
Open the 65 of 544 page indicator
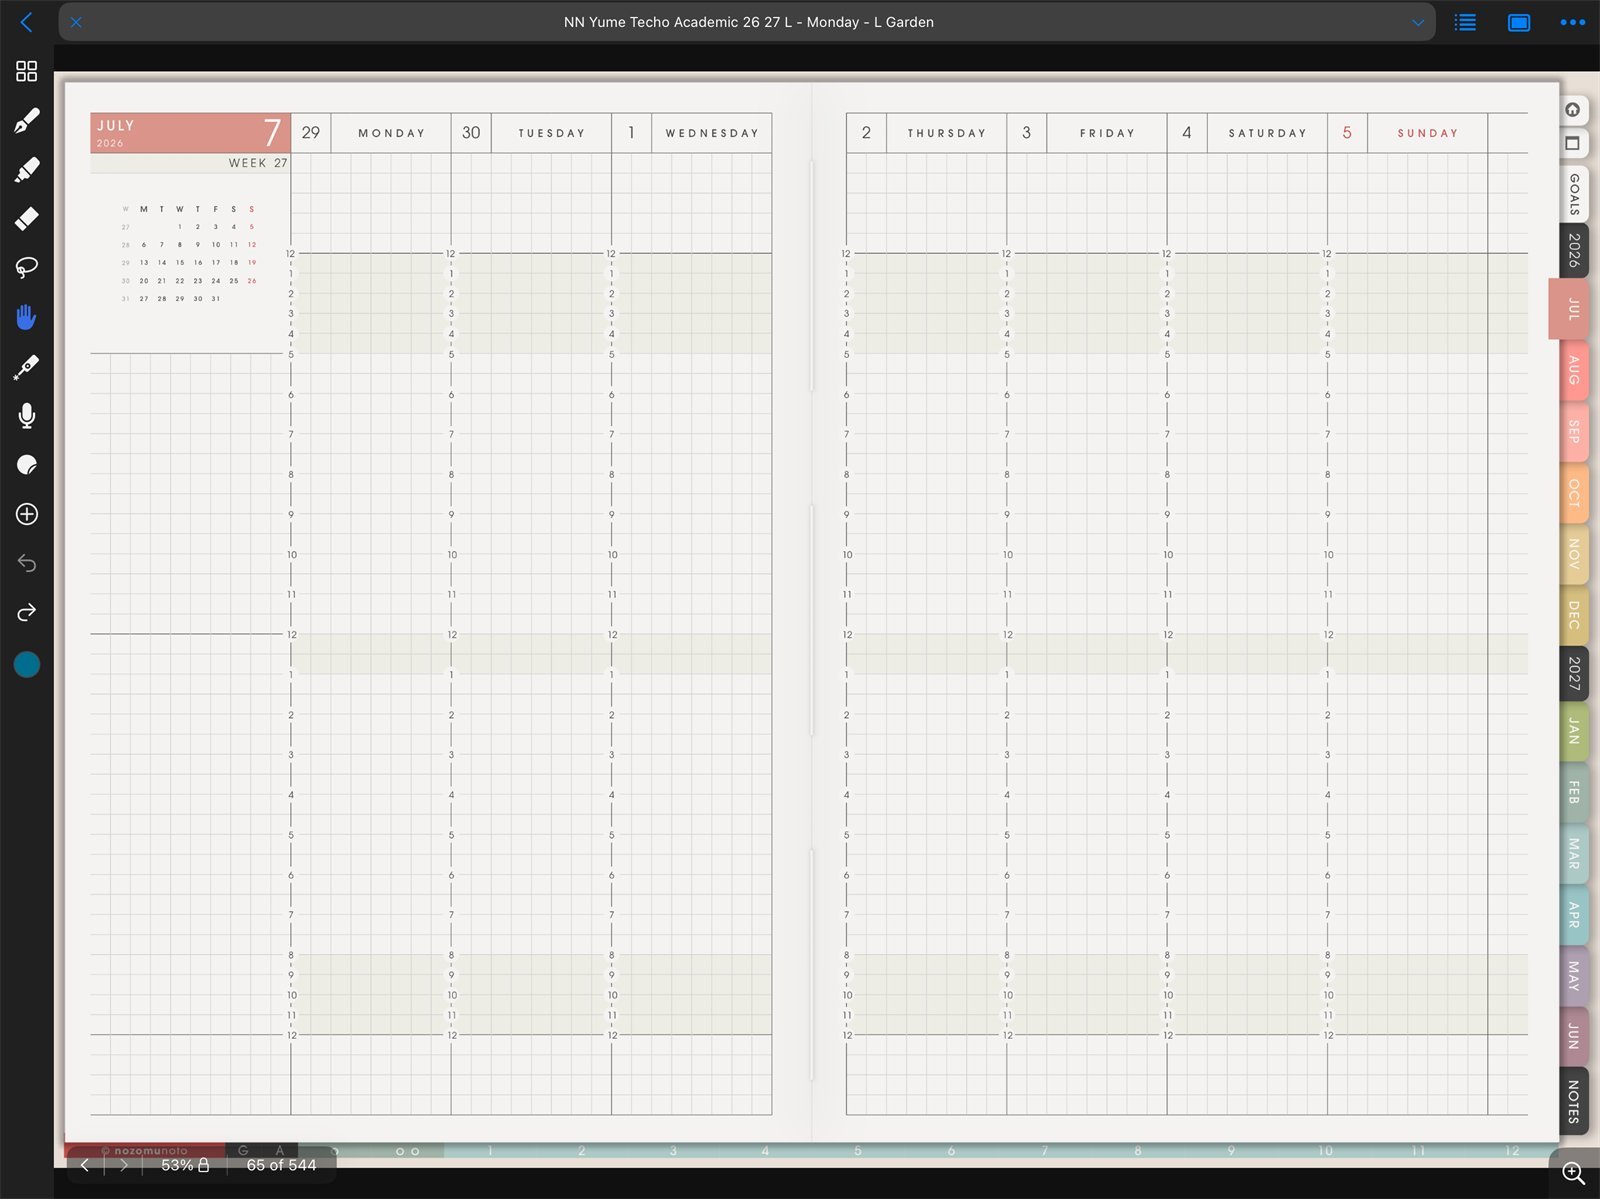281,1165
